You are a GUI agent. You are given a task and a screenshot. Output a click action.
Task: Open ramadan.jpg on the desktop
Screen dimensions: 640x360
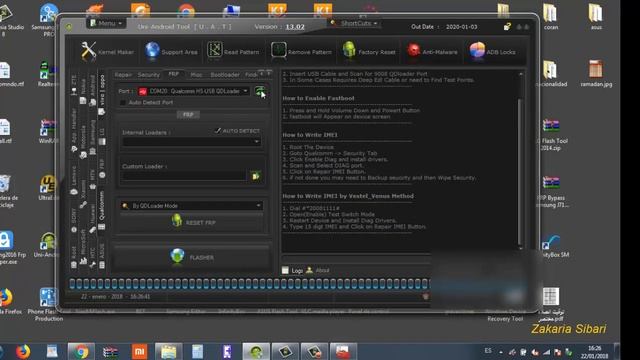pos(596,73)
